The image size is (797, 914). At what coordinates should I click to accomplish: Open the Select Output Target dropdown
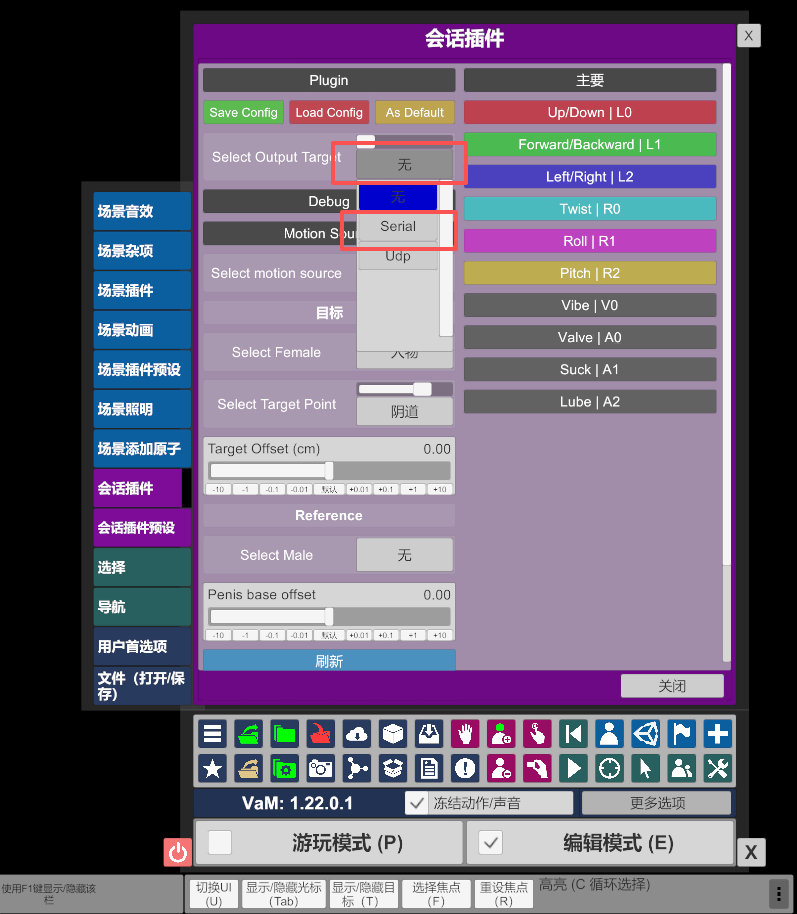pos(405,165)
